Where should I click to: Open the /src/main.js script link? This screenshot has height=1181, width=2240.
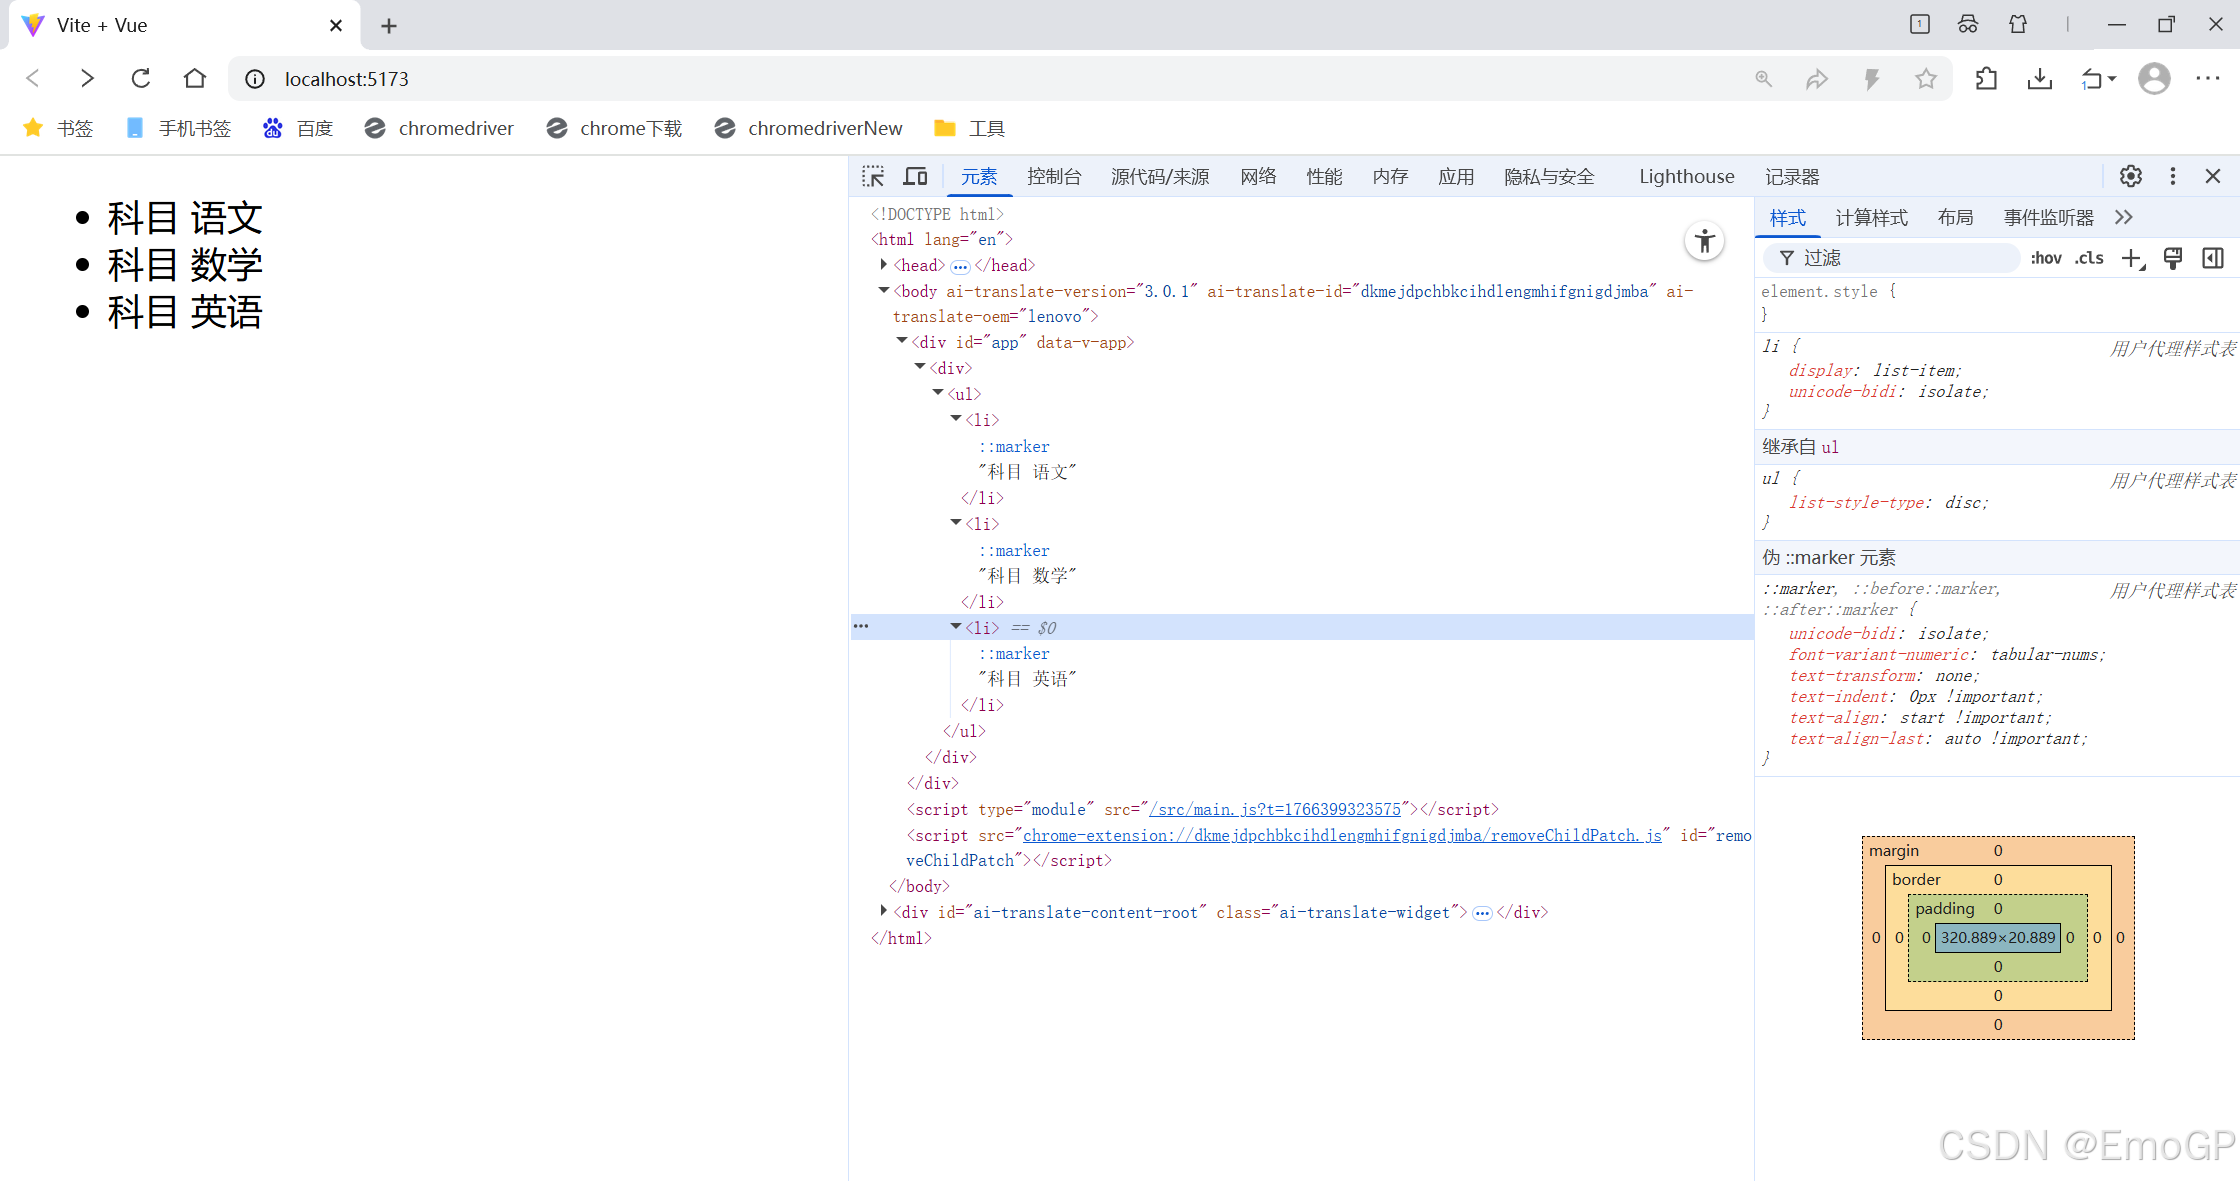(1275, 810)
